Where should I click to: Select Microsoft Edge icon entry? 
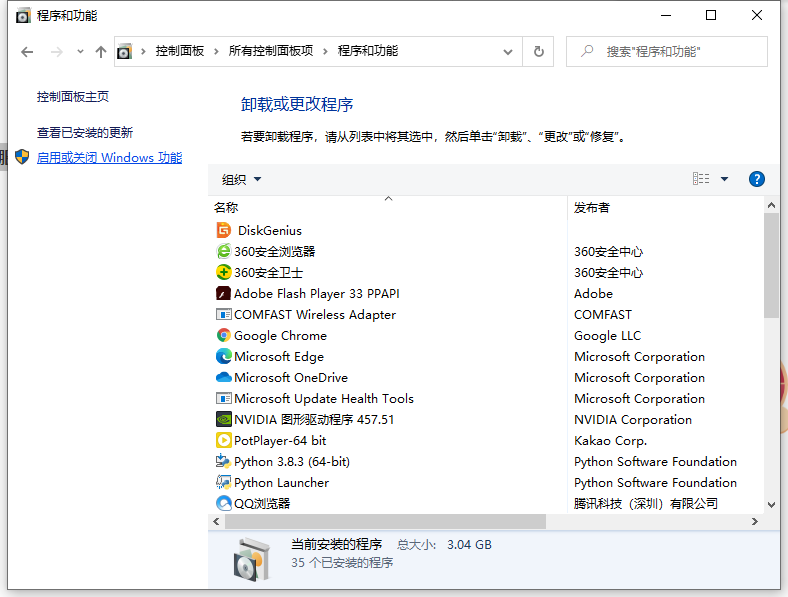point(224,357)
